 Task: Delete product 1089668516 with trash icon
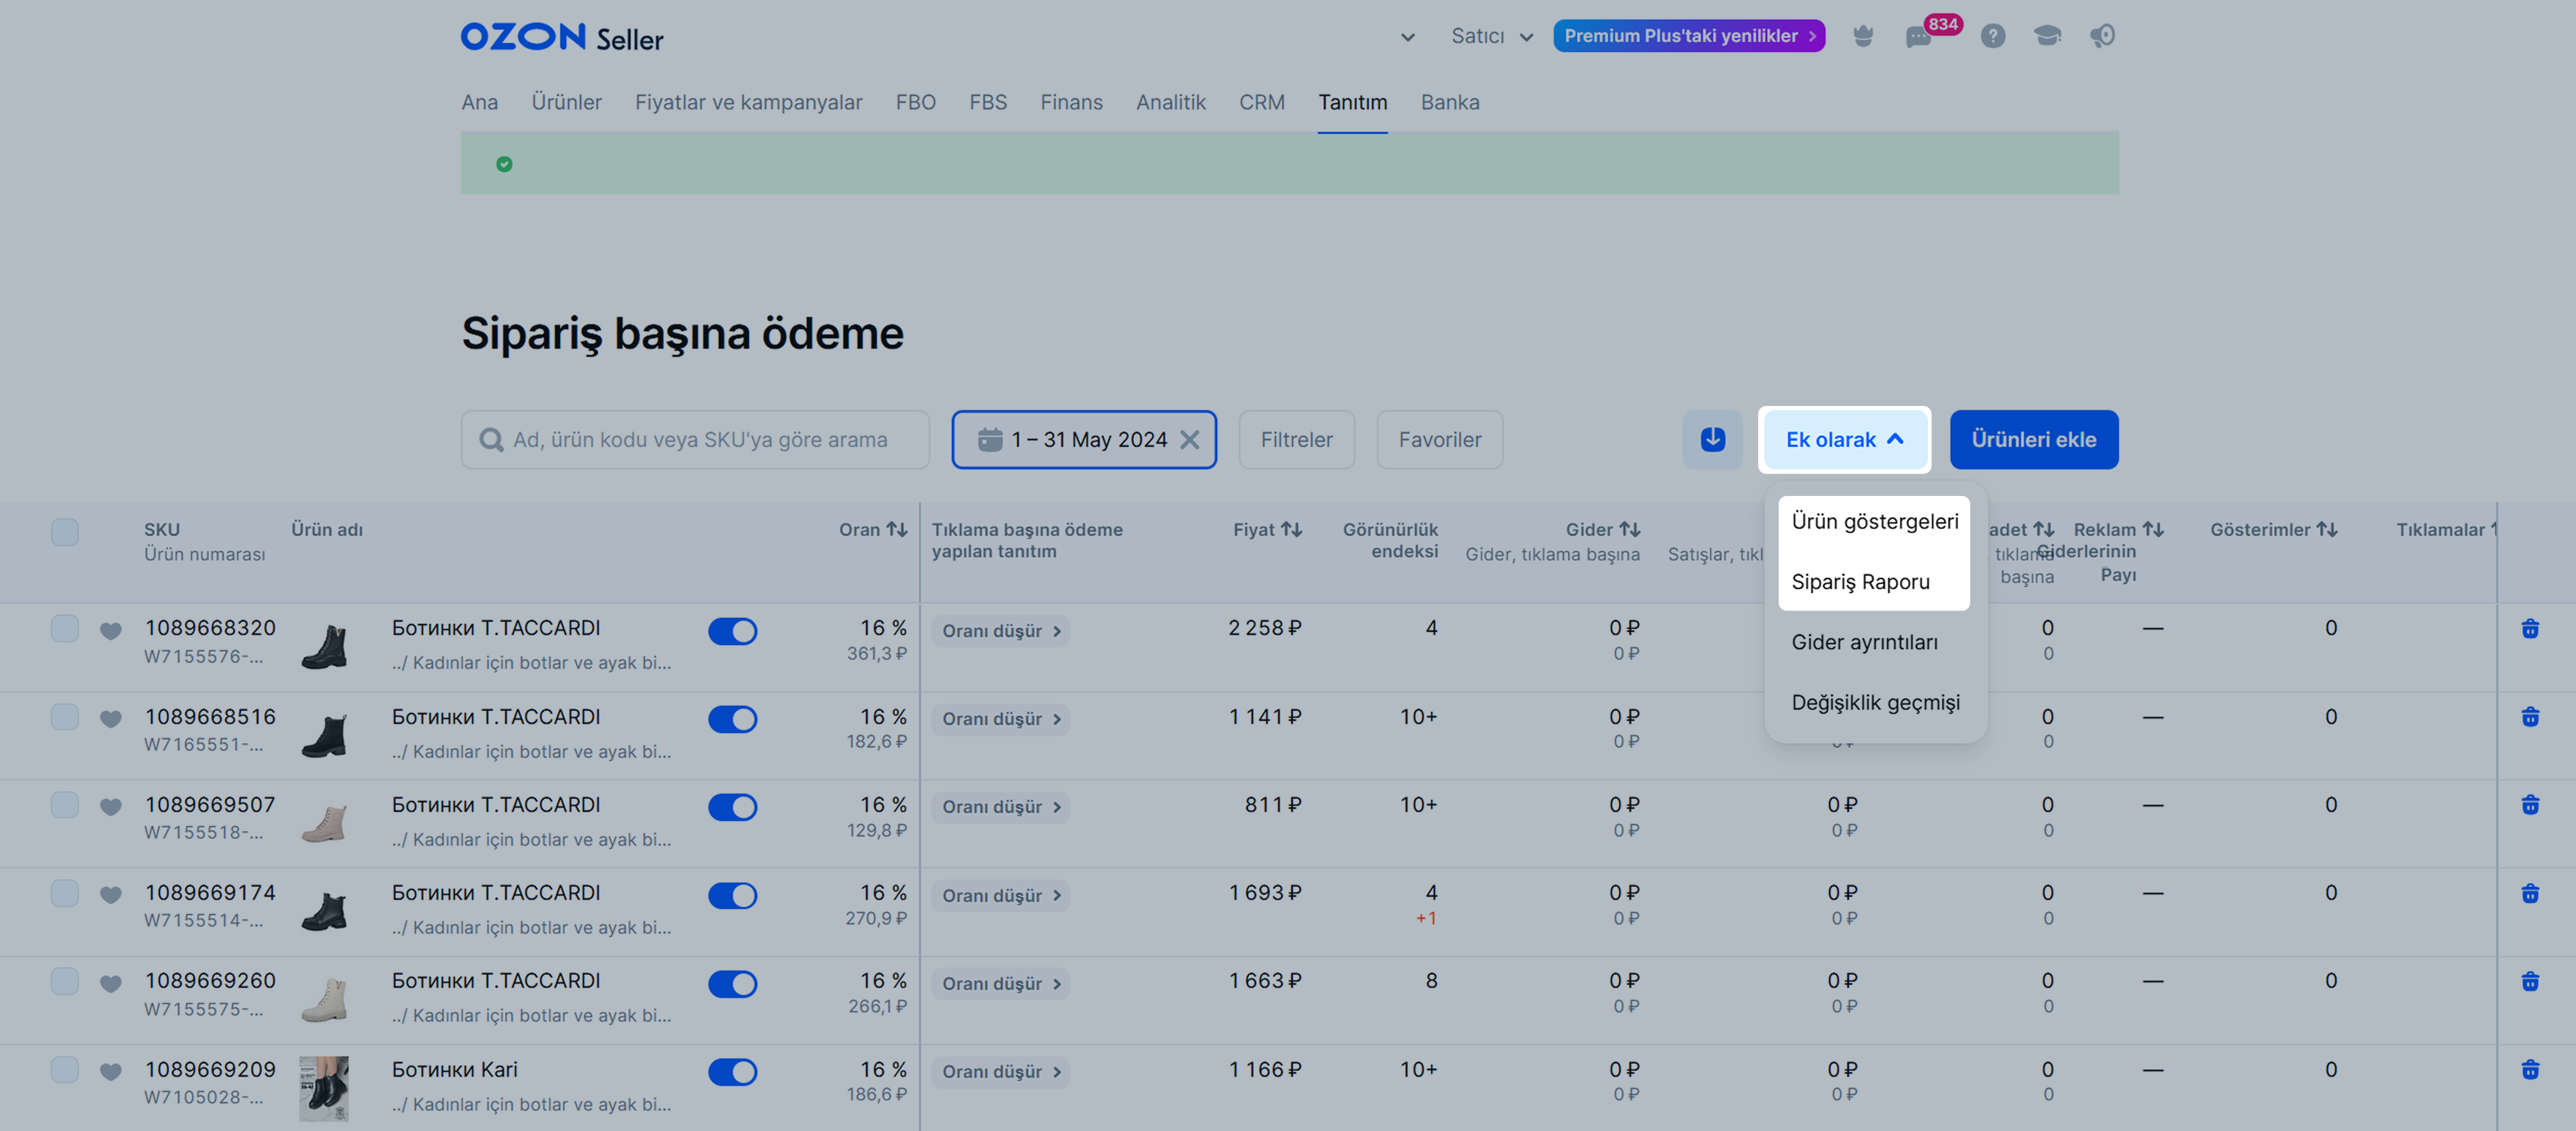(x=2530, y=717)
